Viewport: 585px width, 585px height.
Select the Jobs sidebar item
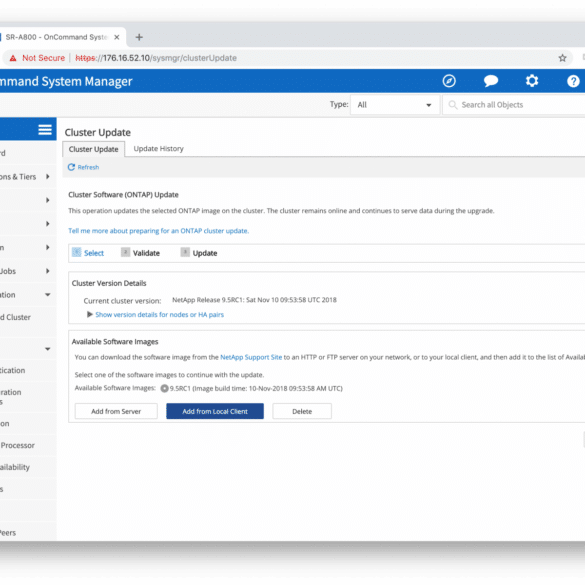(x=8, y=271)
